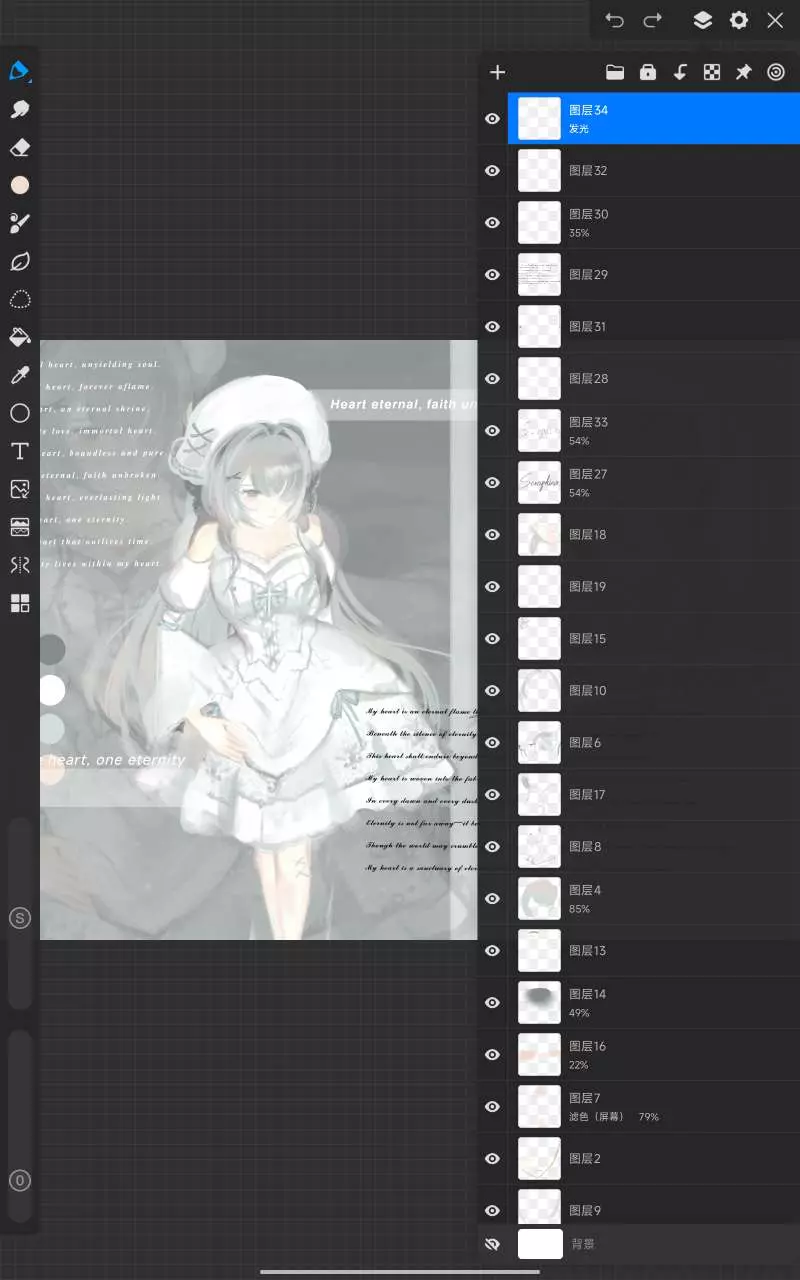Open thumbnail of 图层27 signature
The width and height of the screenshot is (800, 1280).
click(539, 482)
